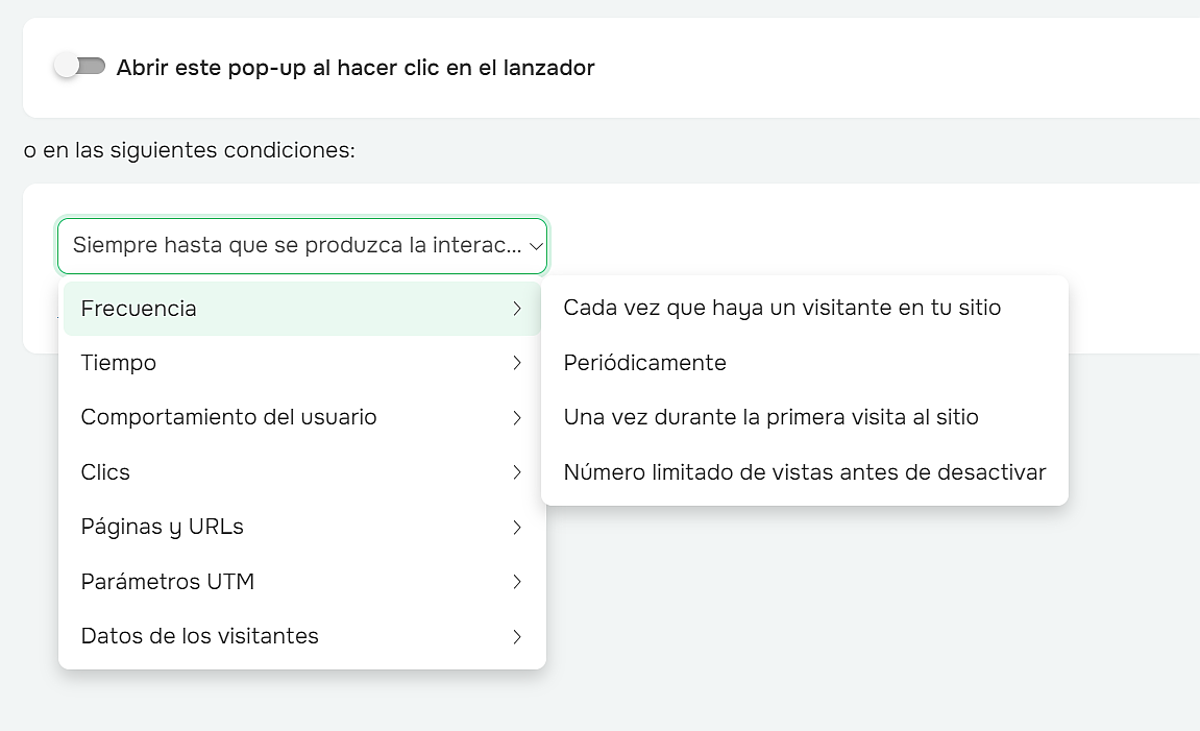Open the 'Siempre hasta que se produzca' dropdown
Image resolution: width=1200 pixels, height=731 pixels.
click(x=302, y=246)
